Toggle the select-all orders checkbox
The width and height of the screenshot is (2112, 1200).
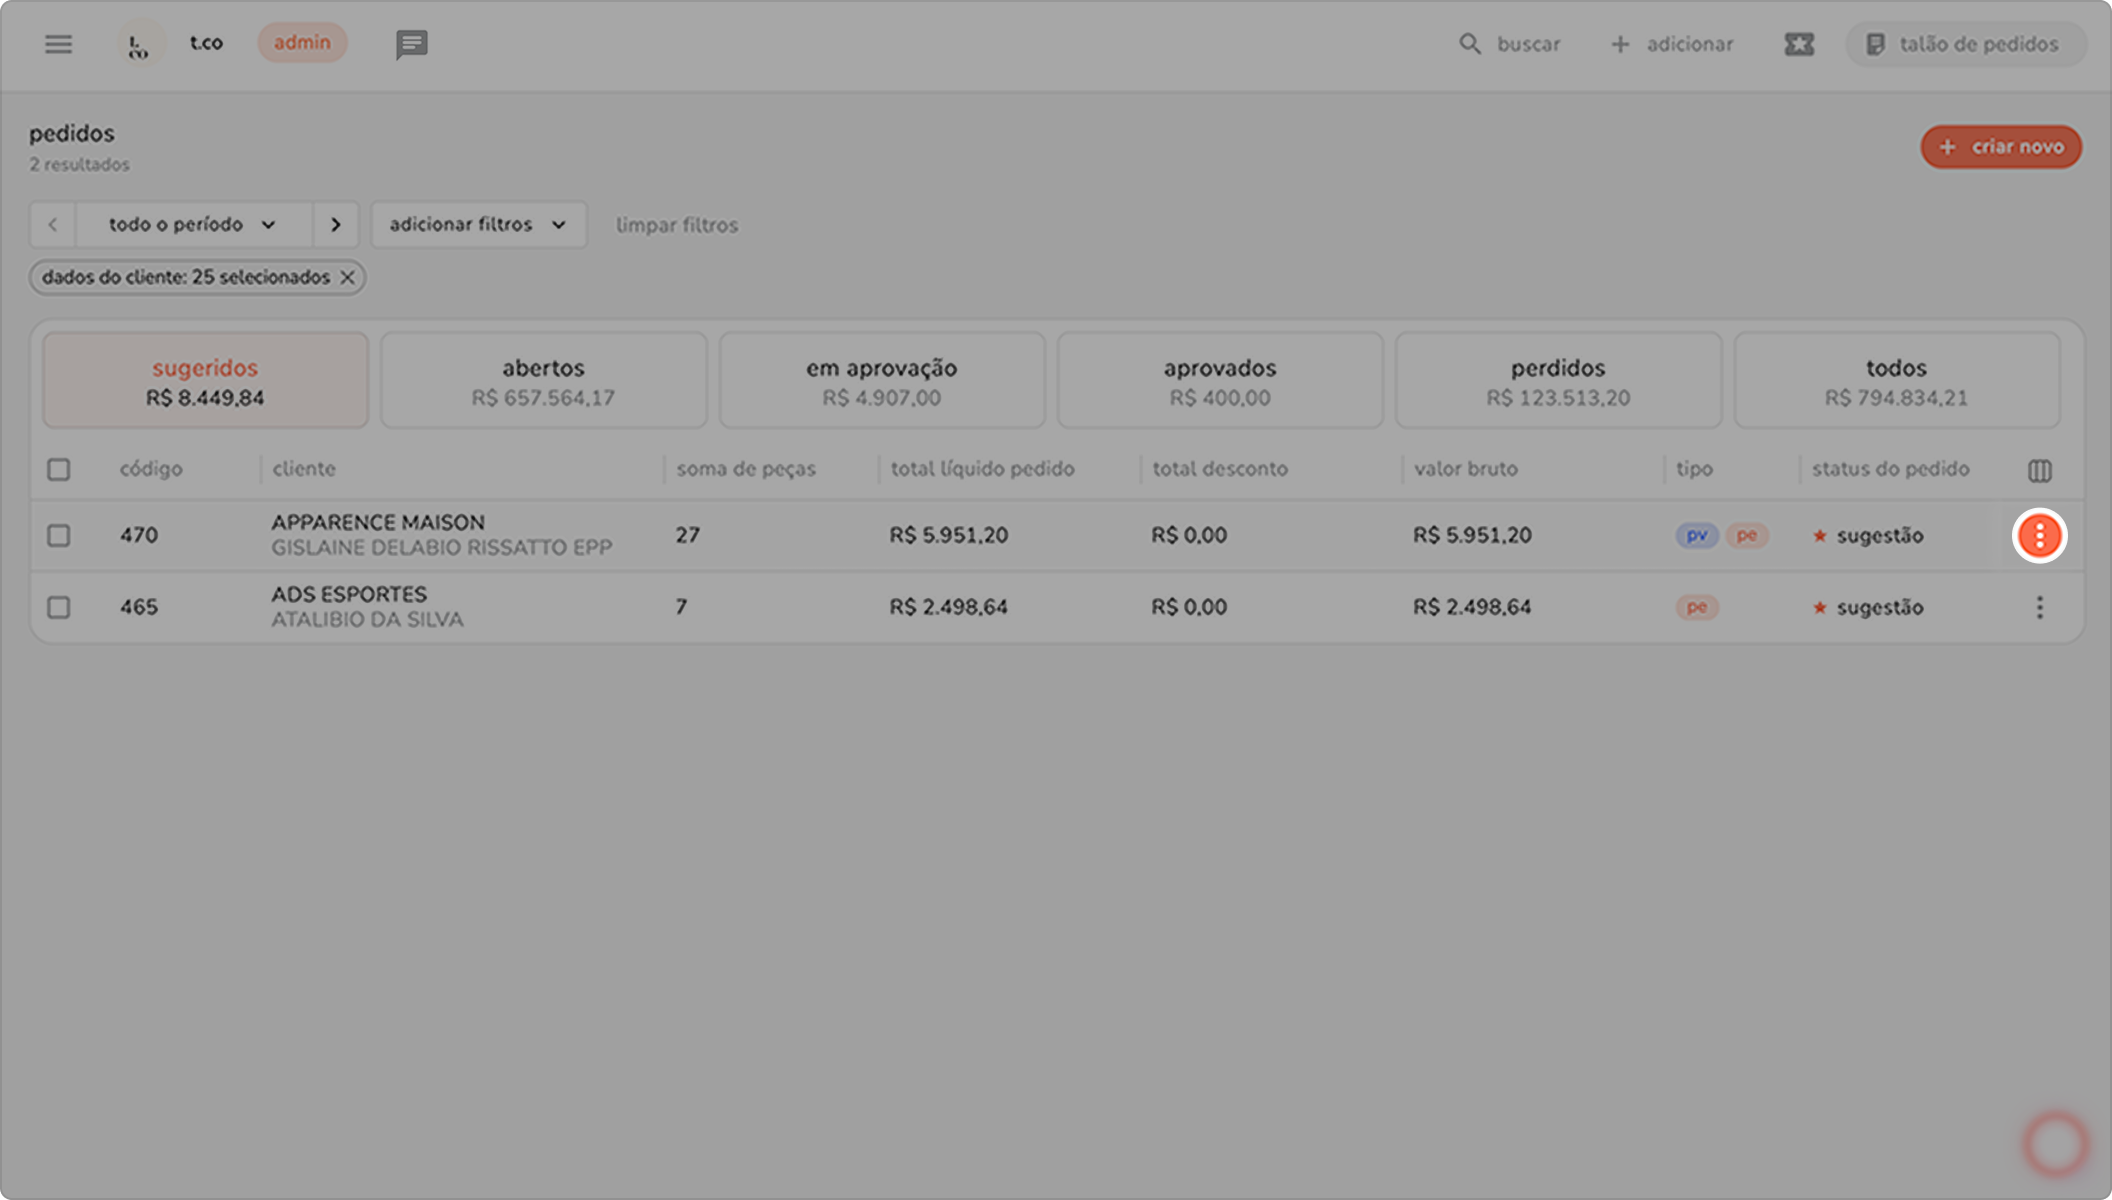tap(59, 470)
